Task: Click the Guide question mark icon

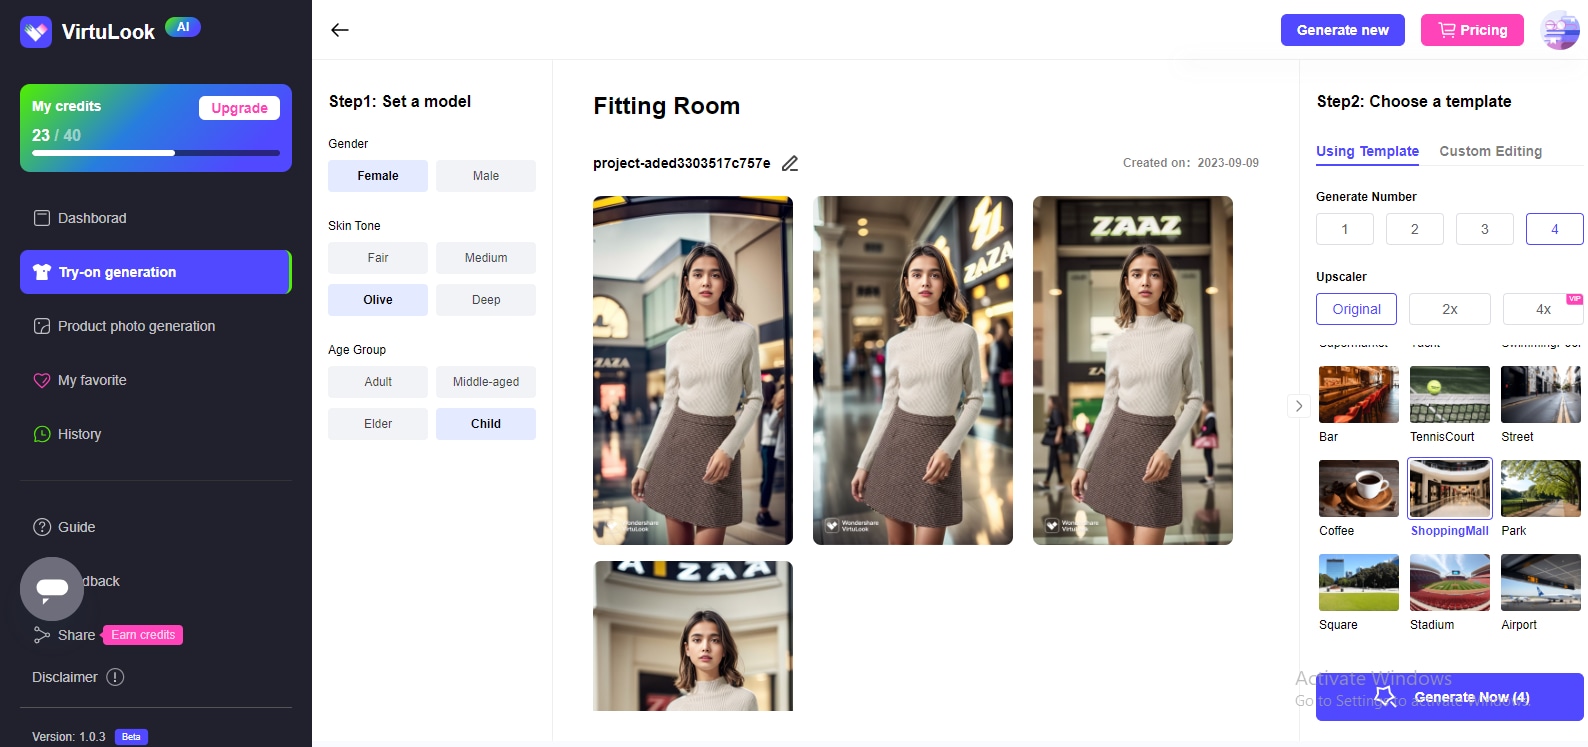Action: [42, 527]
